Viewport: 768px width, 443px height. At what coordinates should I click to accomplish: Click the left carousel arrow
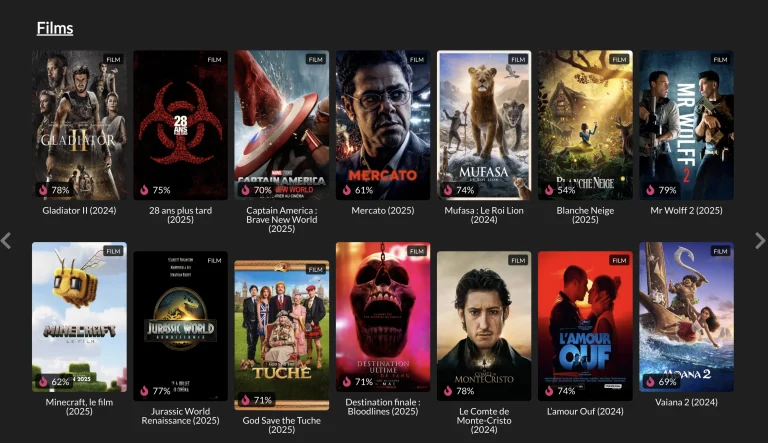click(x=6, y=241)
